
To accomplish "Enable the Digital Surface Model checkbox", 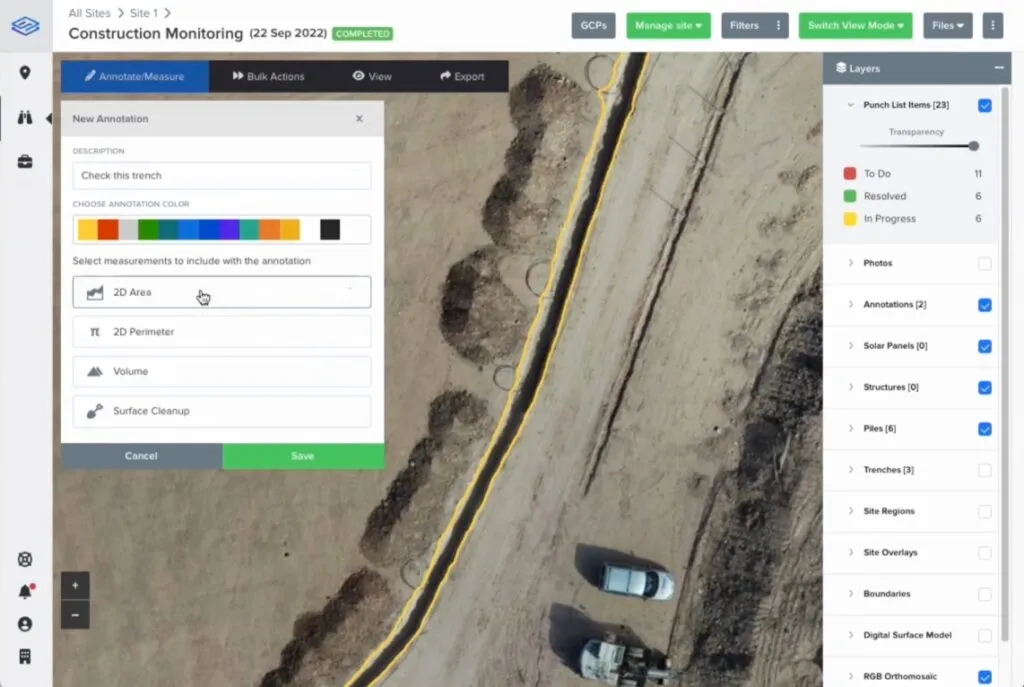I will [985, 635].
